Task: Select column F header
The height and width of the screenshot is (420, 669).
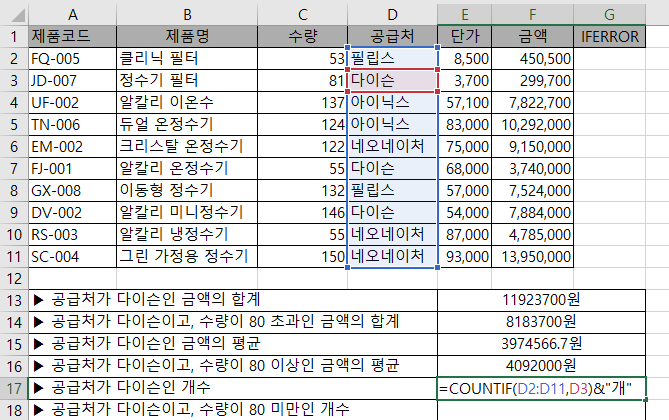Action: pos(532,15)
